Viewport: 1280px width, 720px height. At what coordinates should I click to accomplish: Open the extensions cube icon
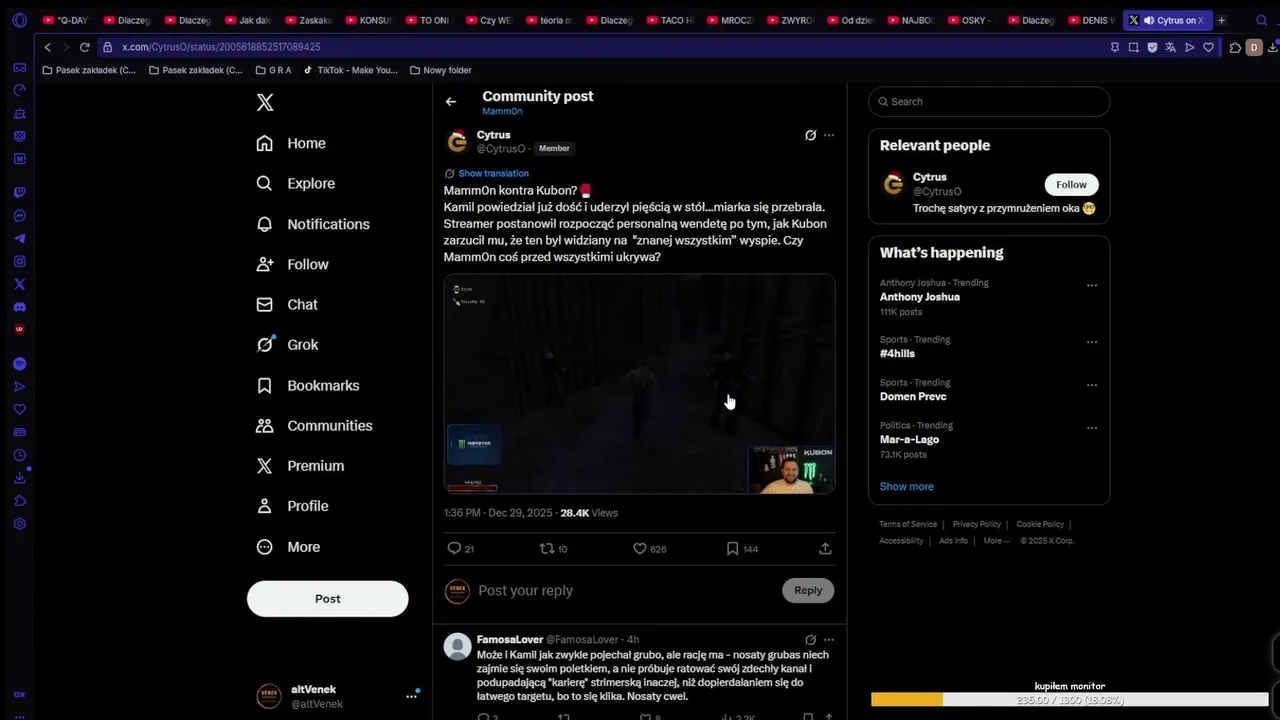tap(1235, 47)
